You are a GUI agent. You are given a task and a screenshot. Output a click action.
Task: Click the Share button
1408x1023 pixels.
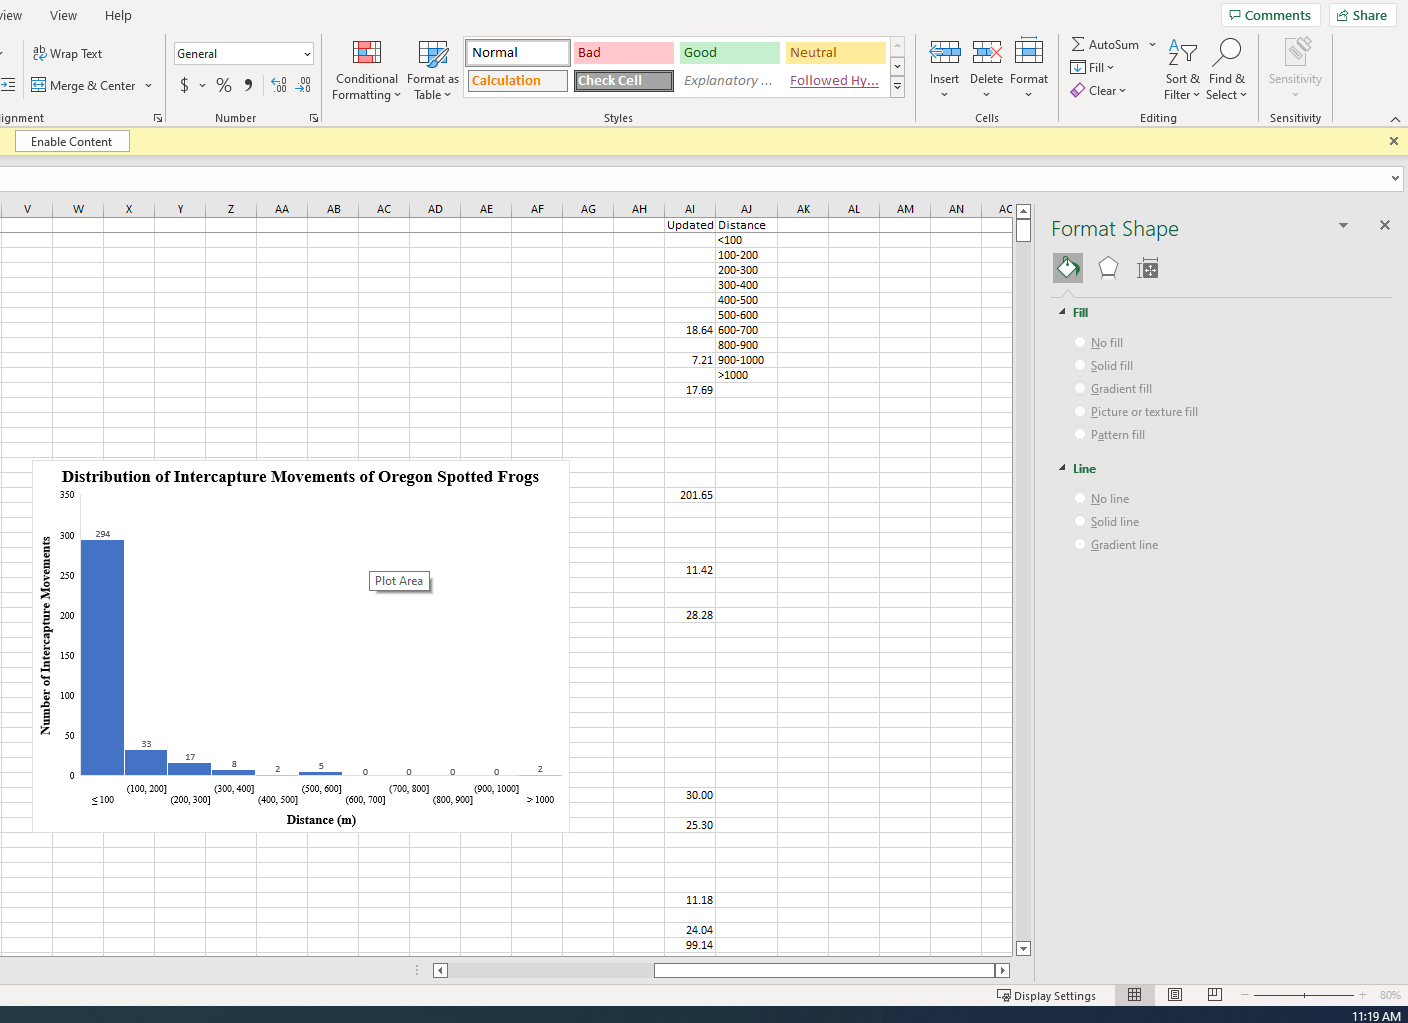tap(1362, 15)
